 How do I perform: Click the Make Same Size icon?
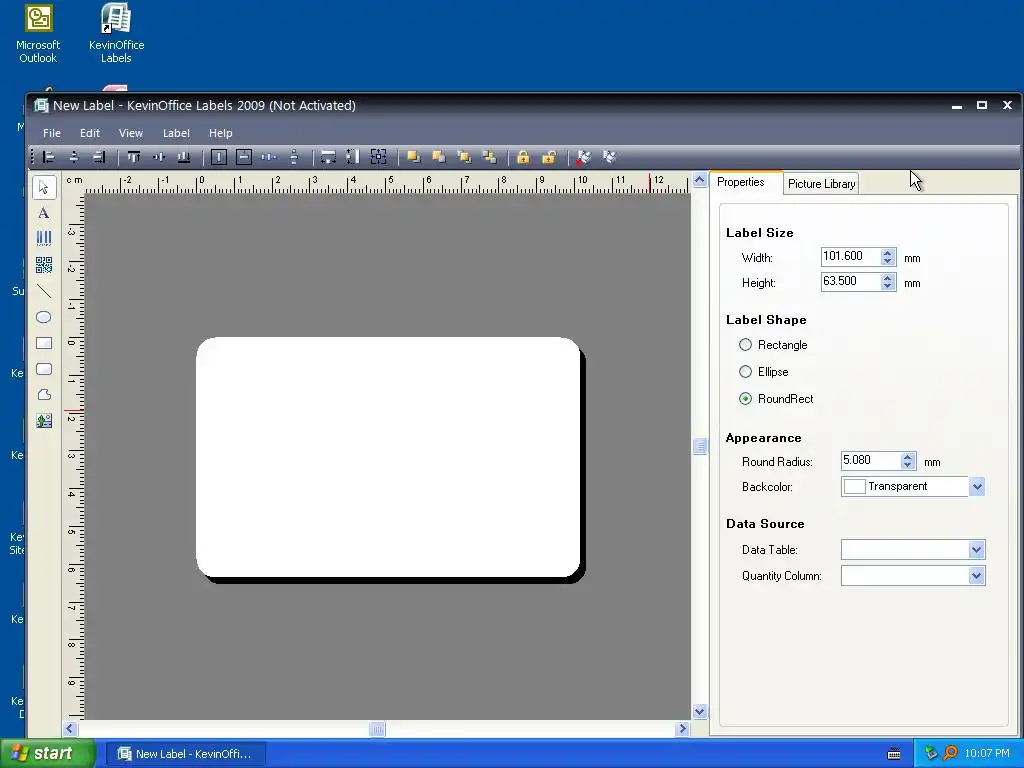(378, 157)
